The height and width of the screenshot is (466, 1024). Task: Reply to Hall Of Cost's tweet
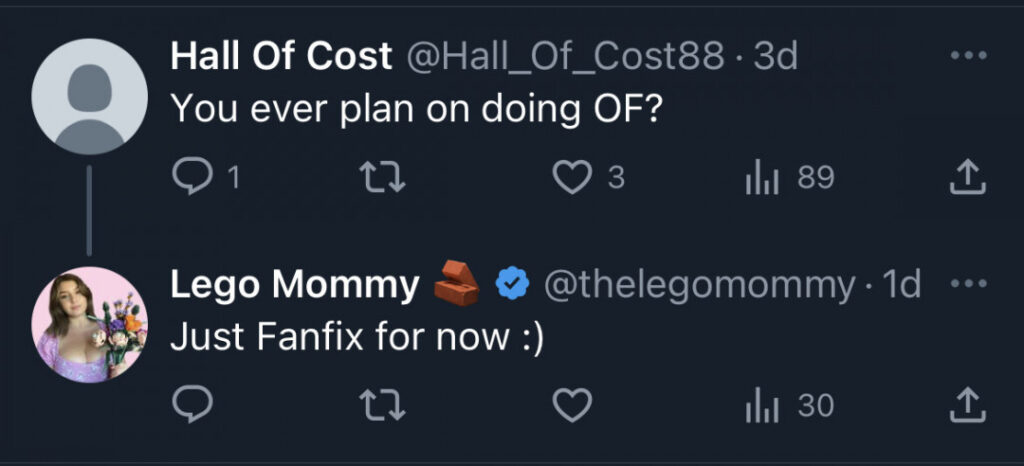(191, 178)
